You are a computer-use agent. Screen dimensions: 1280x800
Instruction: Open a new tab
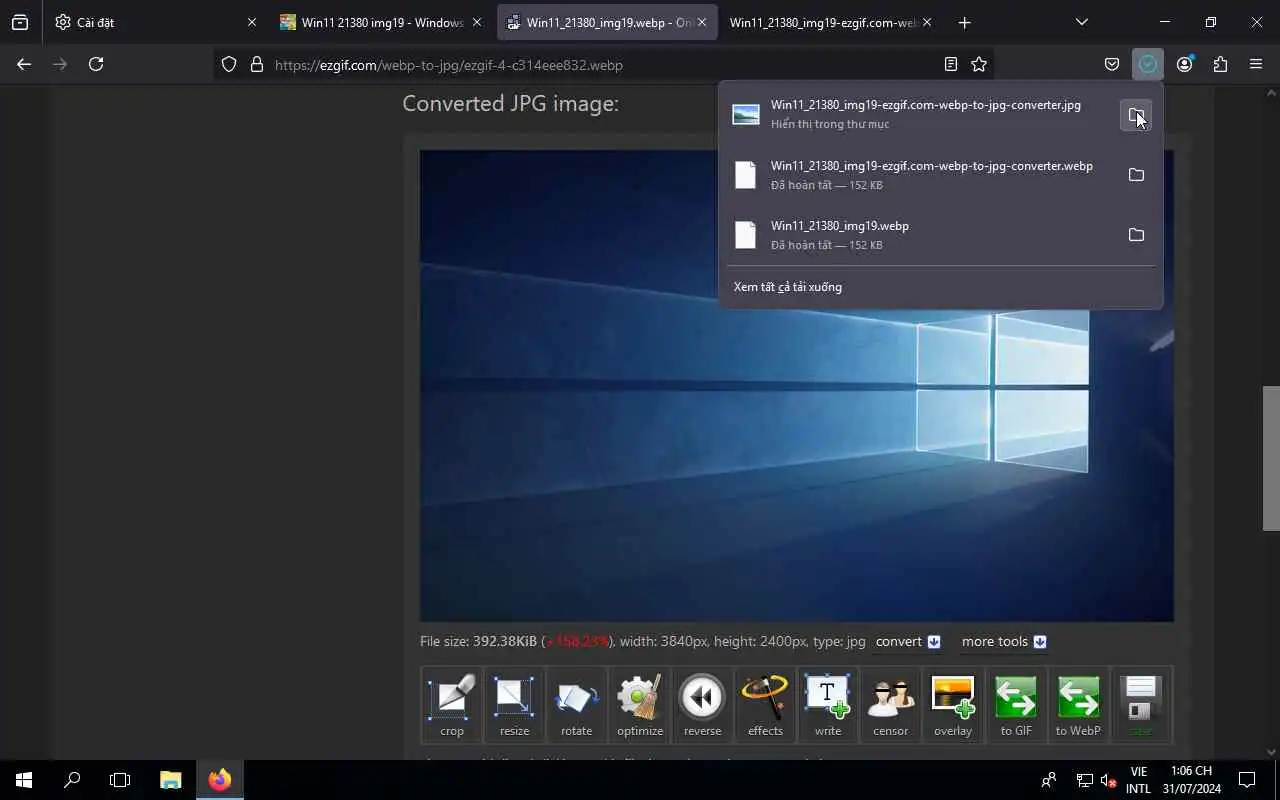(964, 22)
